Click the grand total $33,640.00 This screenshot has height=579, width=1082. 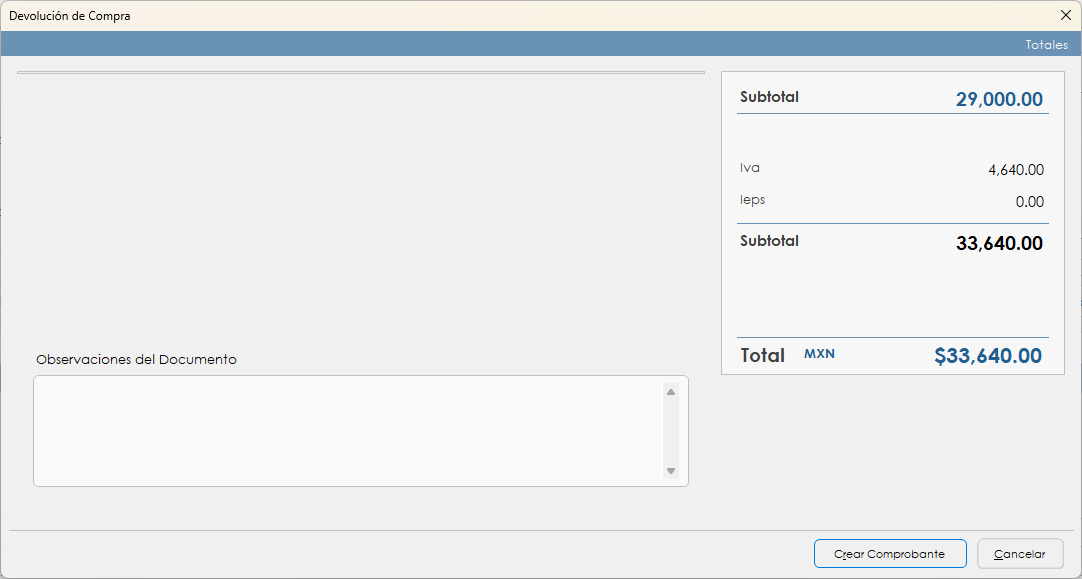click(x=988, y=356)
